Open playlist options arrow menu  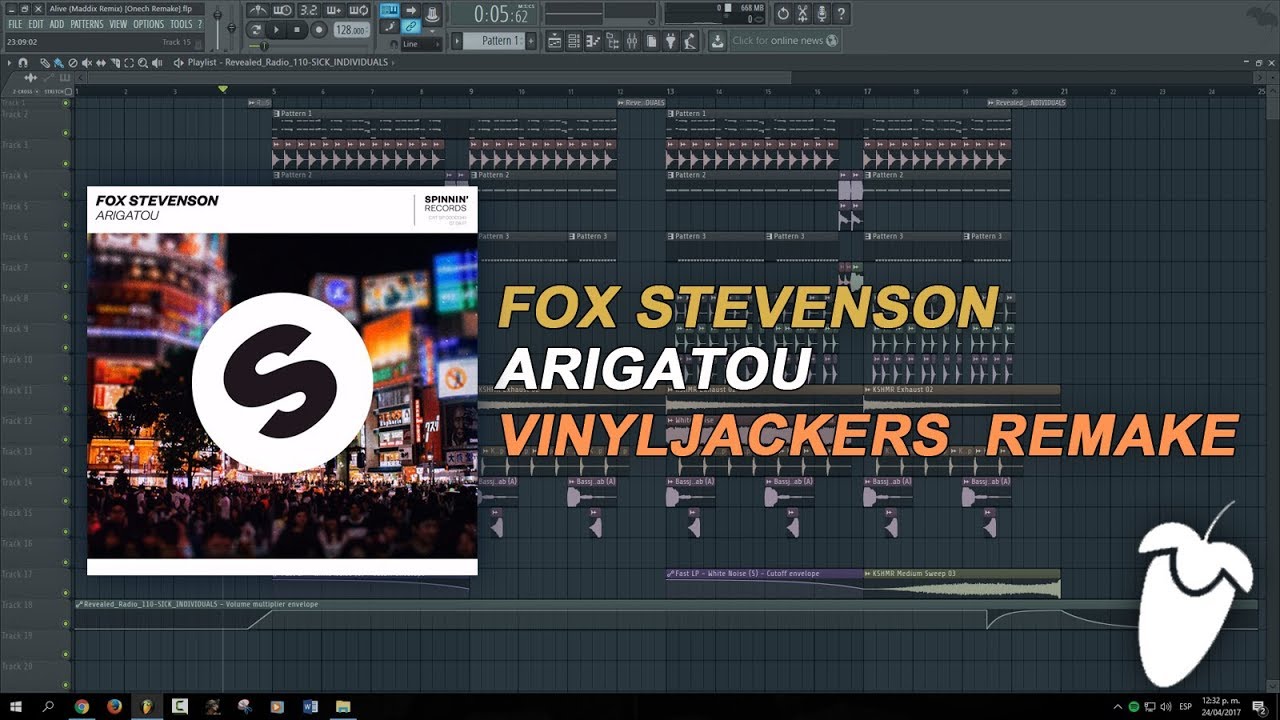coord(9,63)
